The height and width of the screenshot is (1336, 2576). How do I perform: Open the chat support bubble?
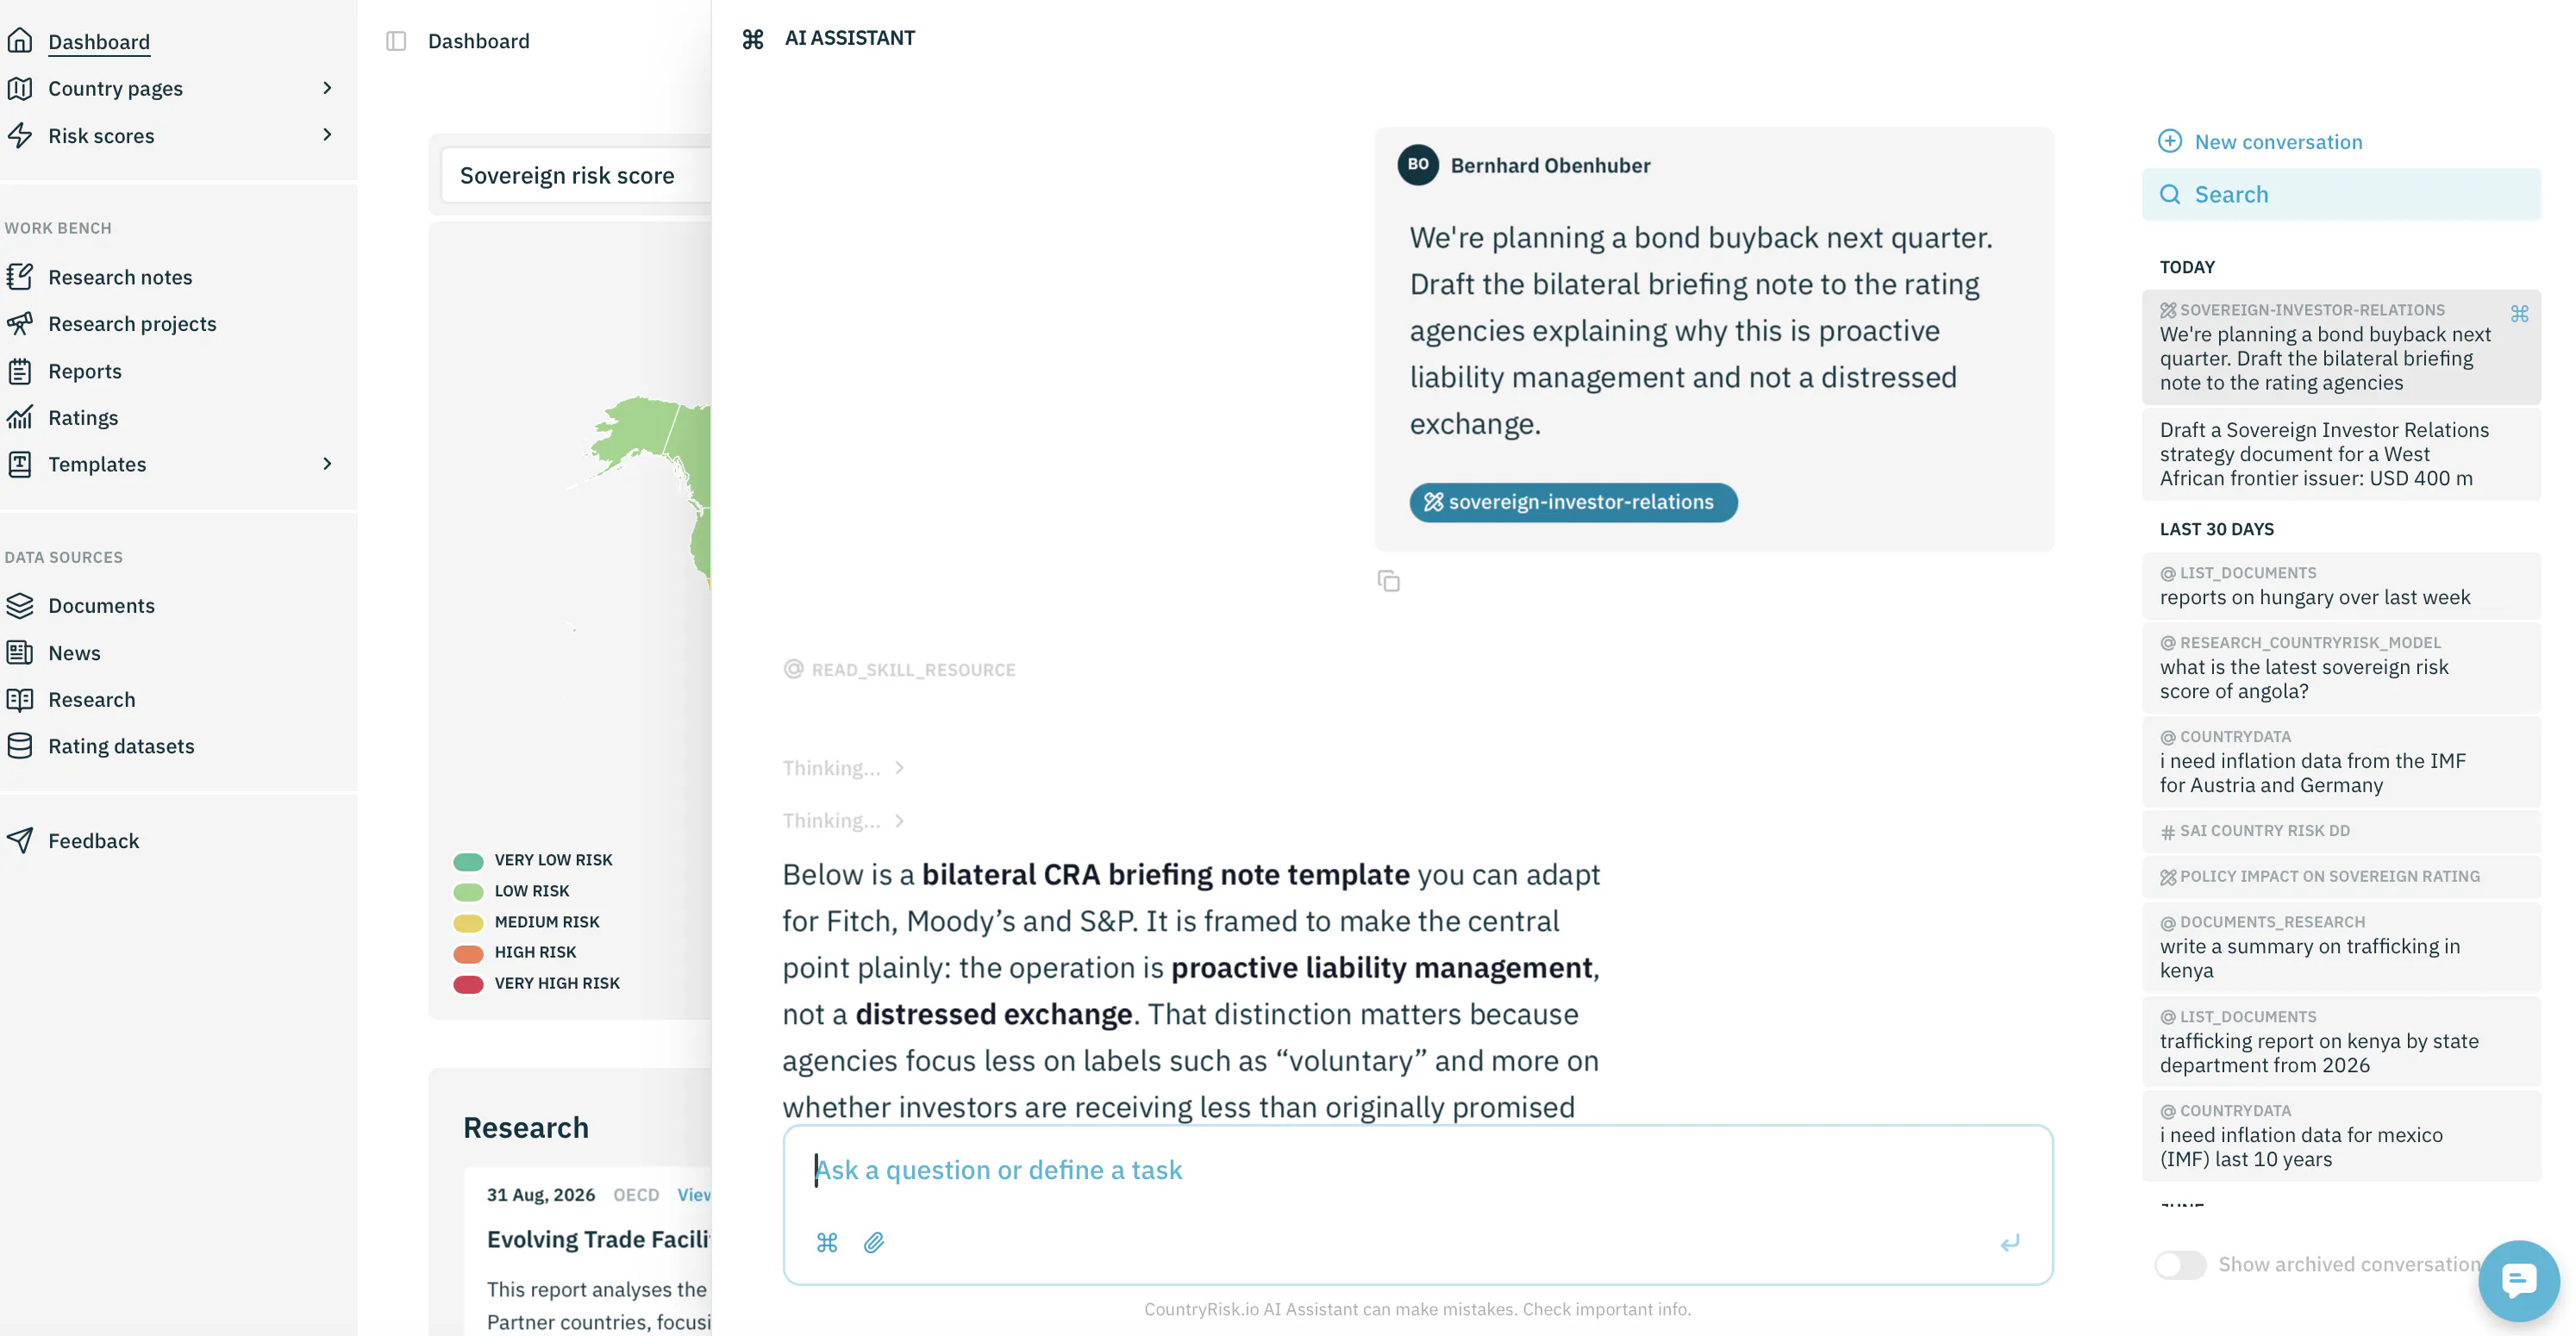tap(2518, 1280)
